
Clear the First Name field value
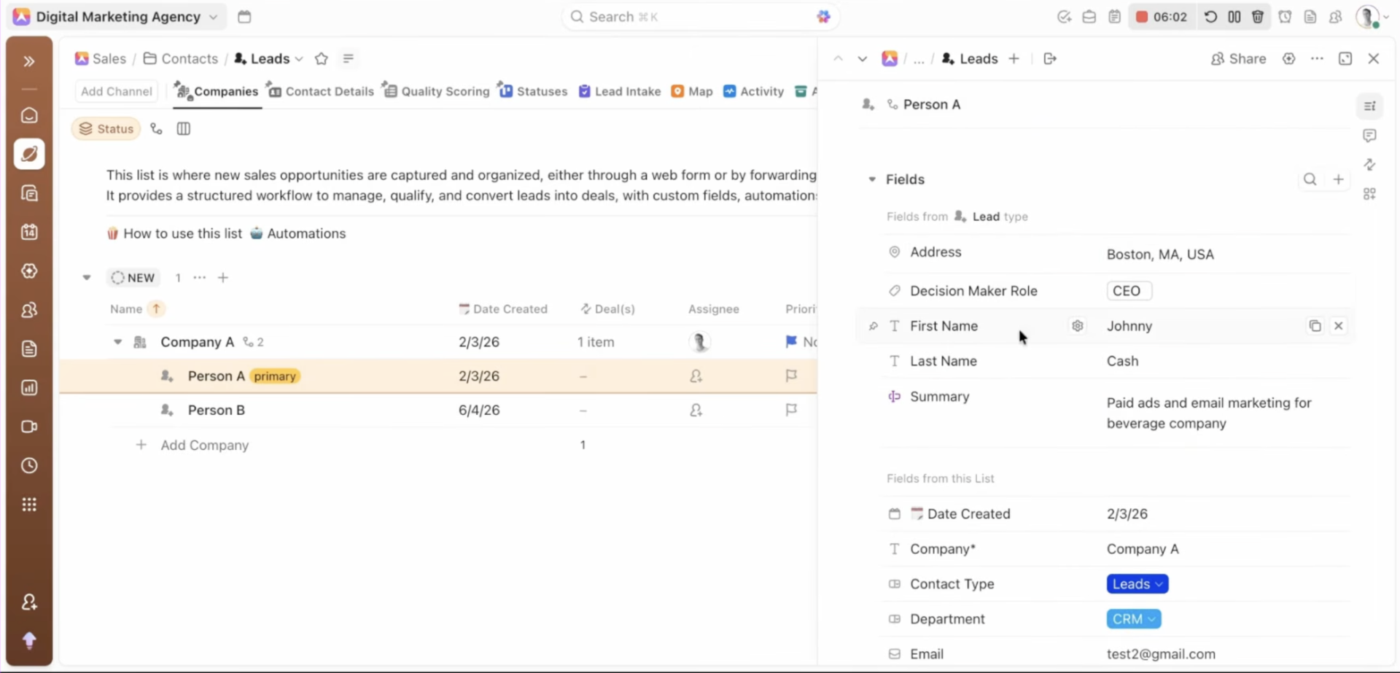[x=1338, y=326]
